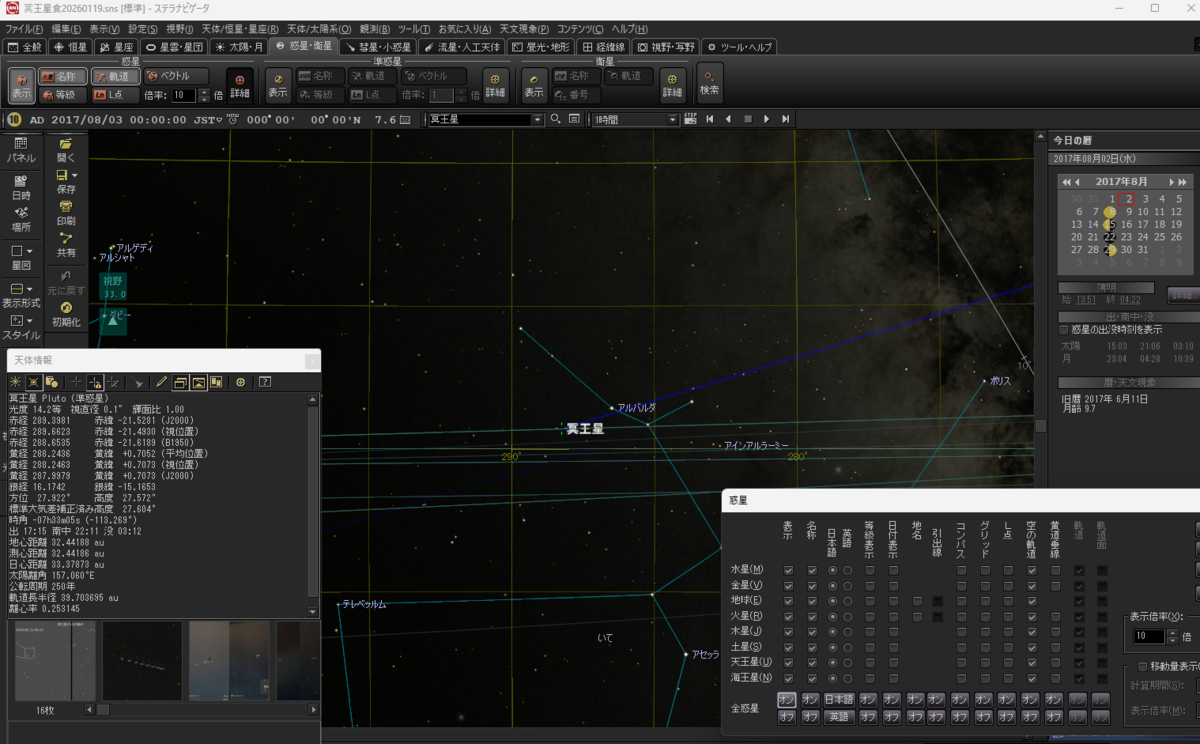Image resolution: width=1200 pixels, height=744 pixels.
Task: Click pencil edit icon in 天体情報 toolbar
Action: coord(162,382)
